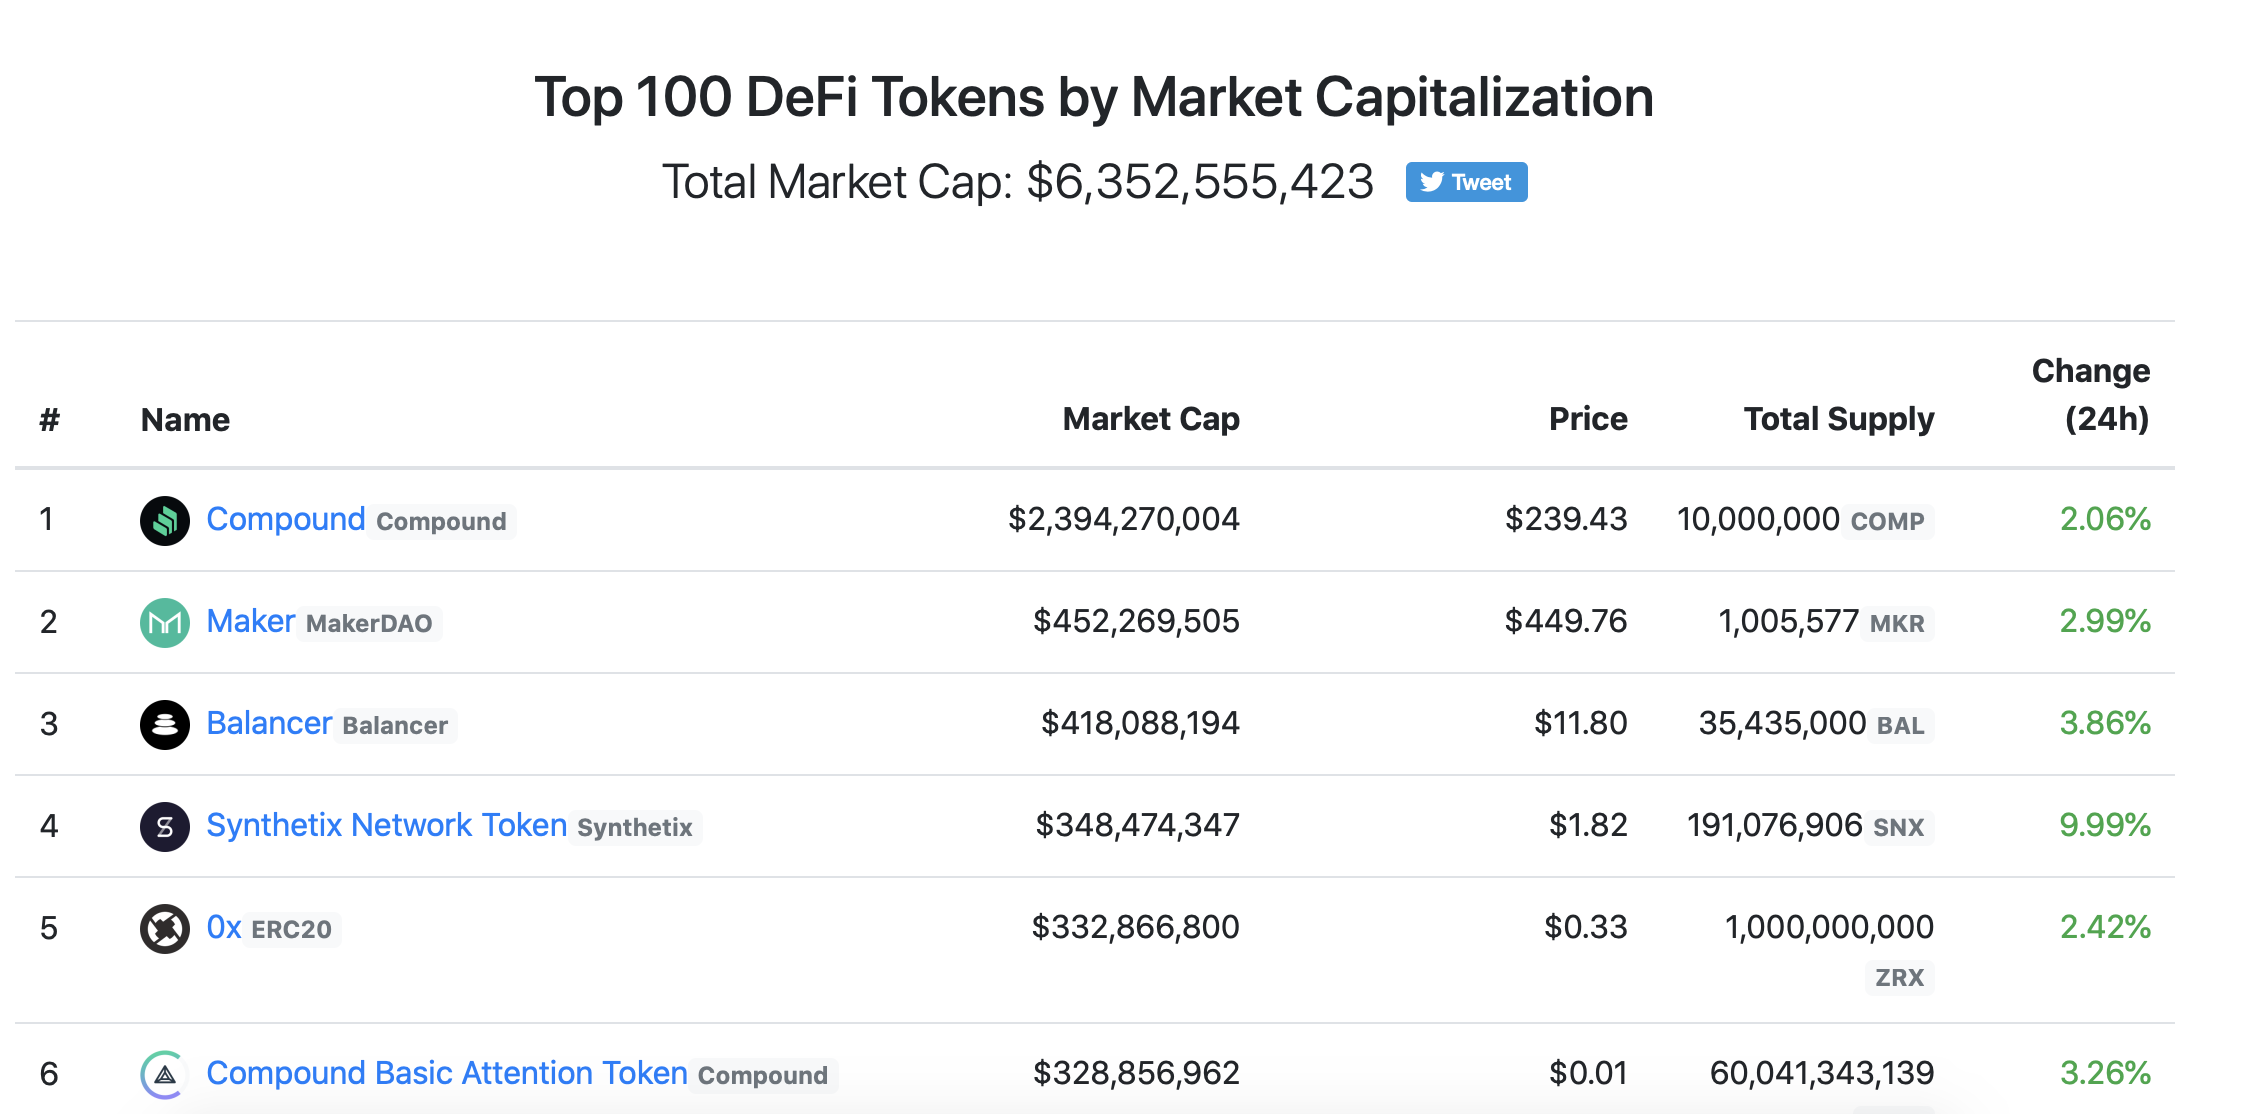Click the Maker green M logo
Image resolution: width=2254 pixels, height=1114 pixels.
[x=165, y=622]
